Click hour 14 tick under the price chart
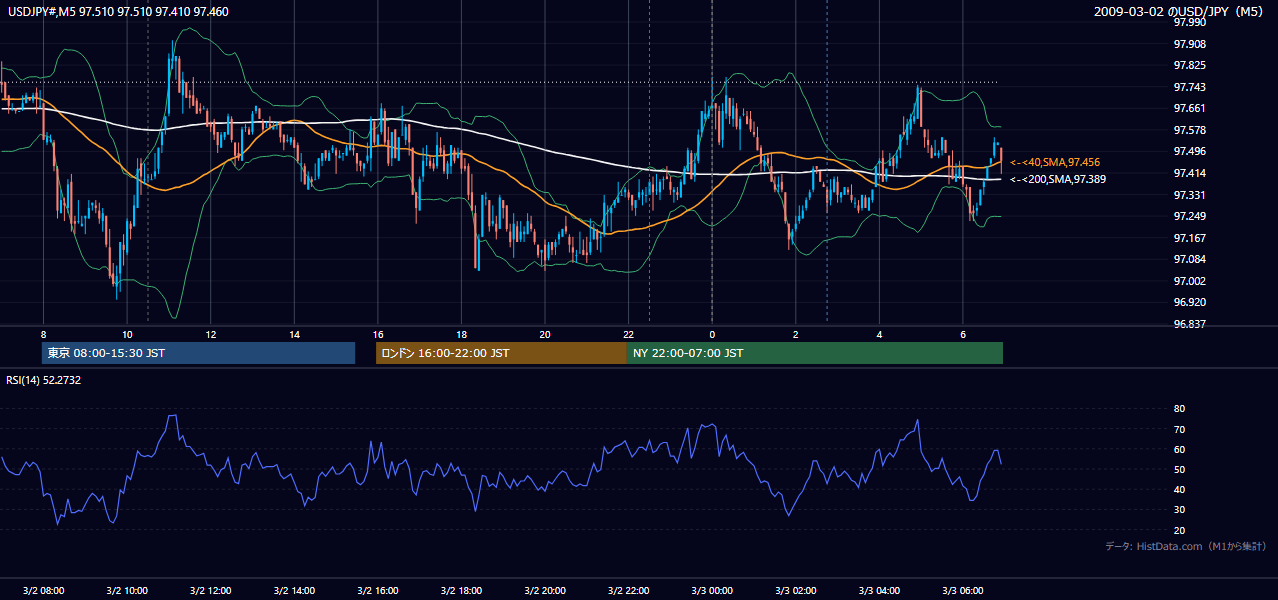The image size is (1278, 600). 294,334
